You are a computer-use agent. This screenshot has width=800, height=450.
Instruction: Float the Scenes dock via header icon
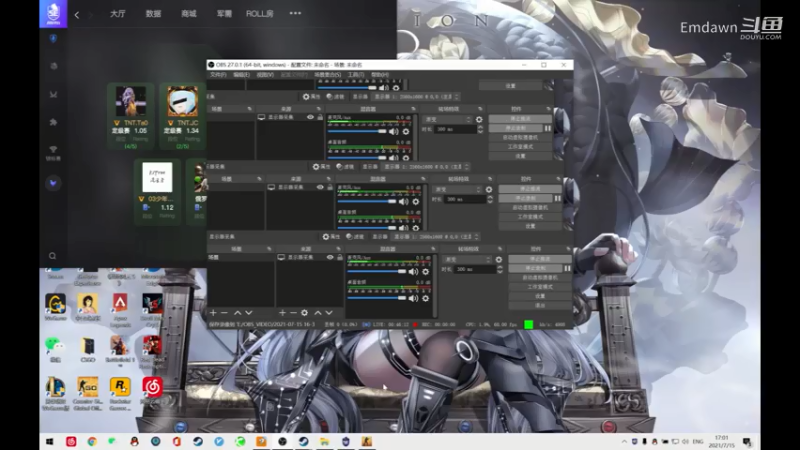click(269, 249)
